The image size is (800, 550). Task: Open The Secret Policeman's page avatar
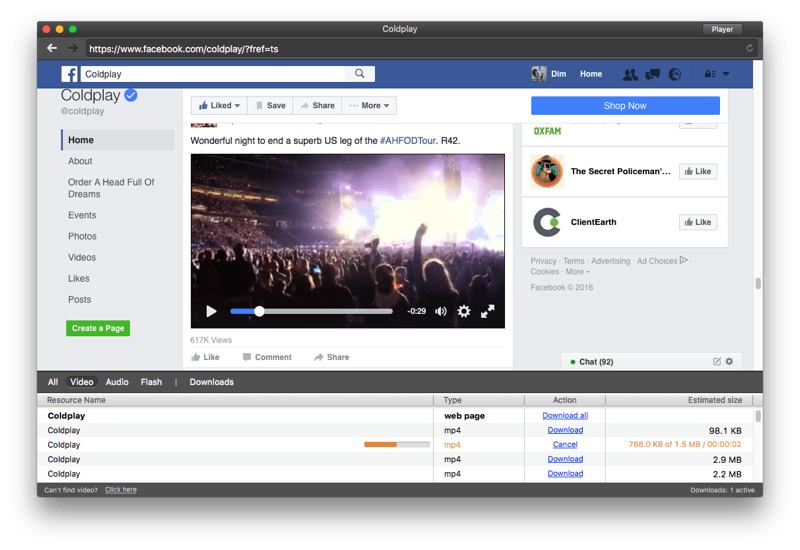pos(547,171)
